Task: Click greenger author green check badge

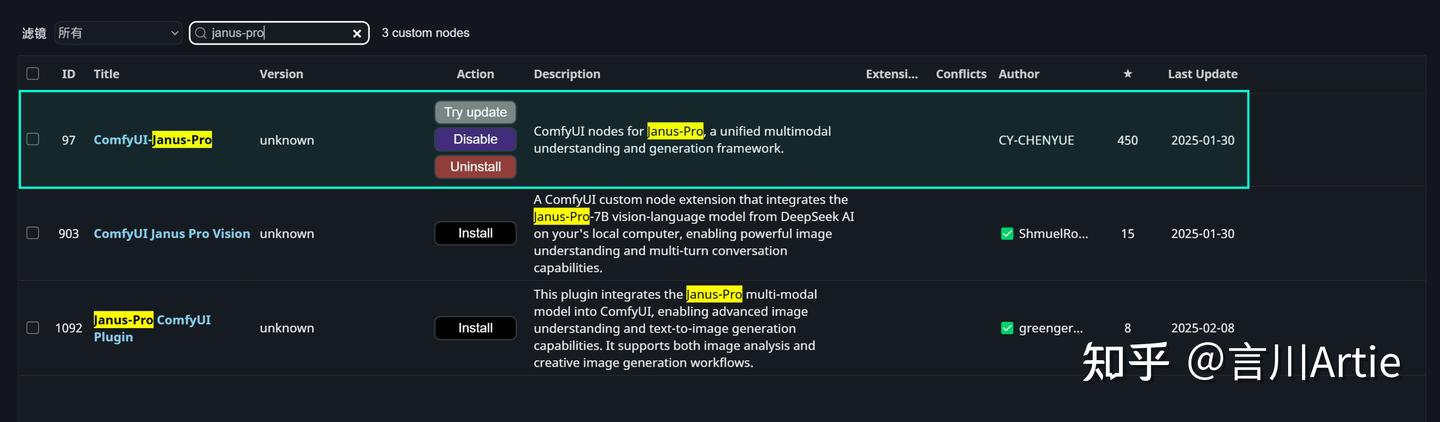Action: click(x=1007, y=328)
